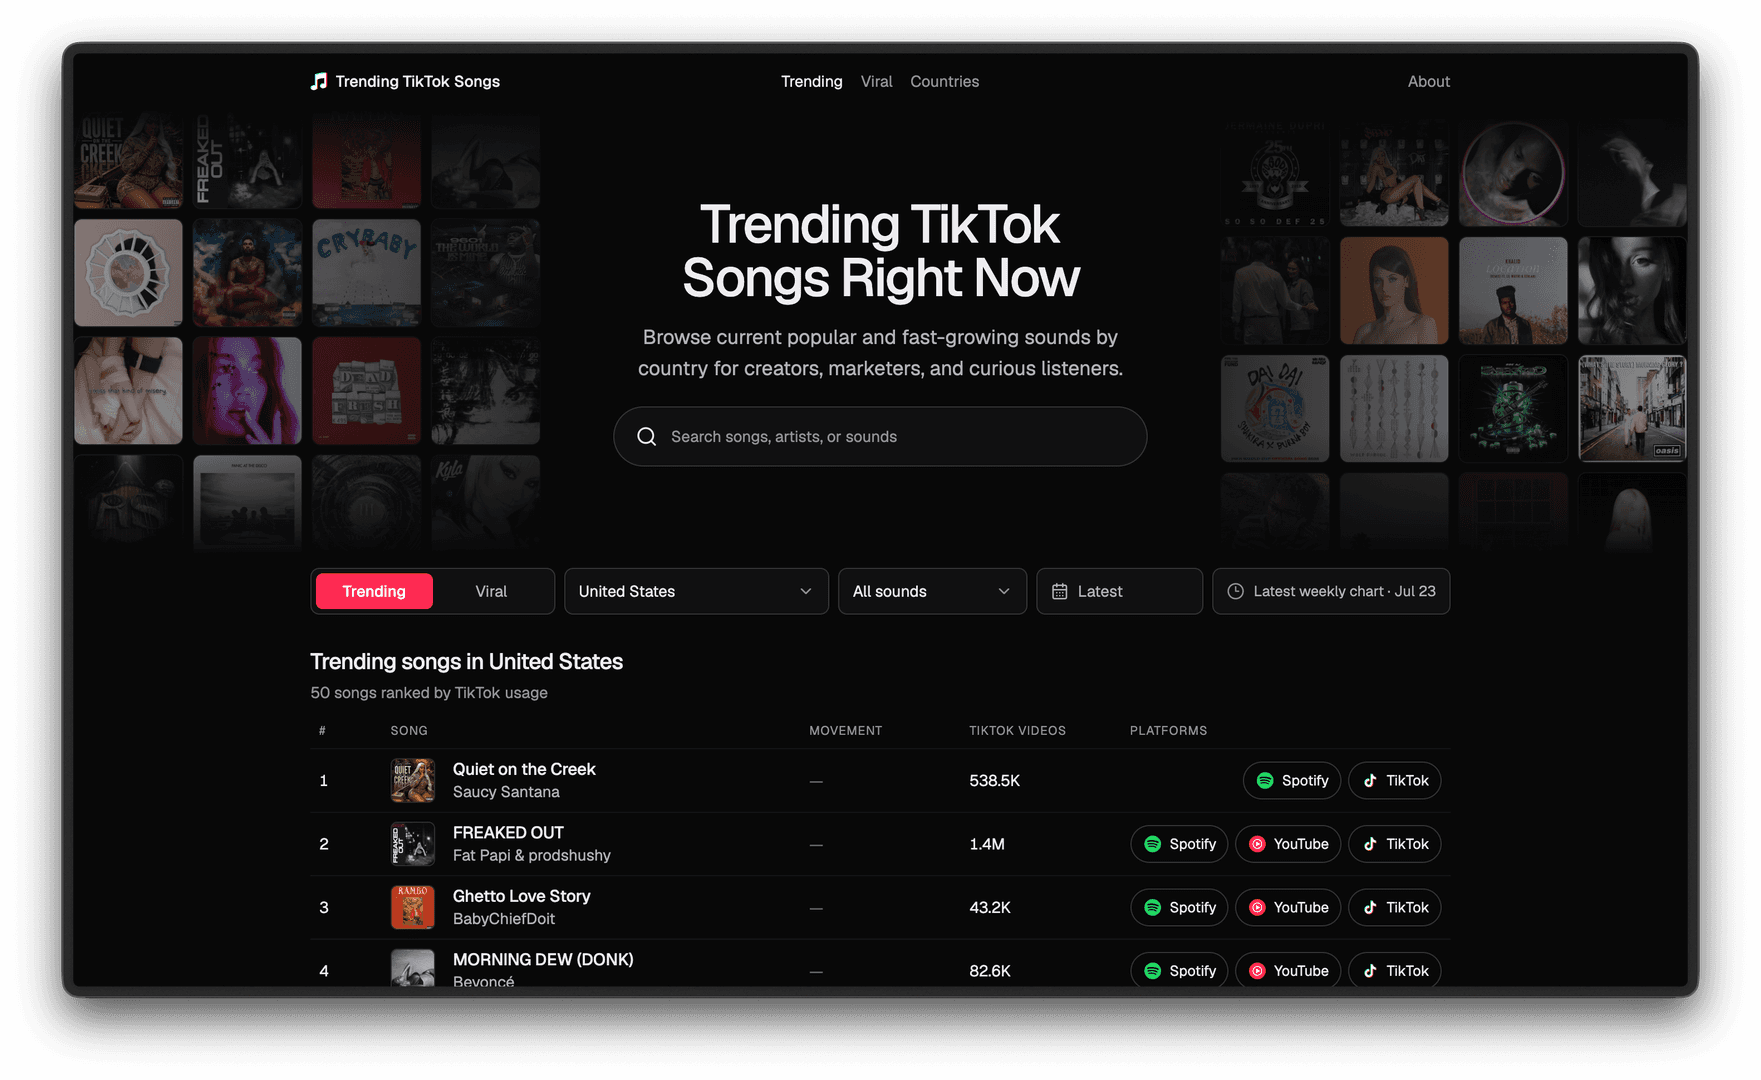
Task: Open YouTube for MORNING DEW (DONK)
Action: coord(1288,970)
